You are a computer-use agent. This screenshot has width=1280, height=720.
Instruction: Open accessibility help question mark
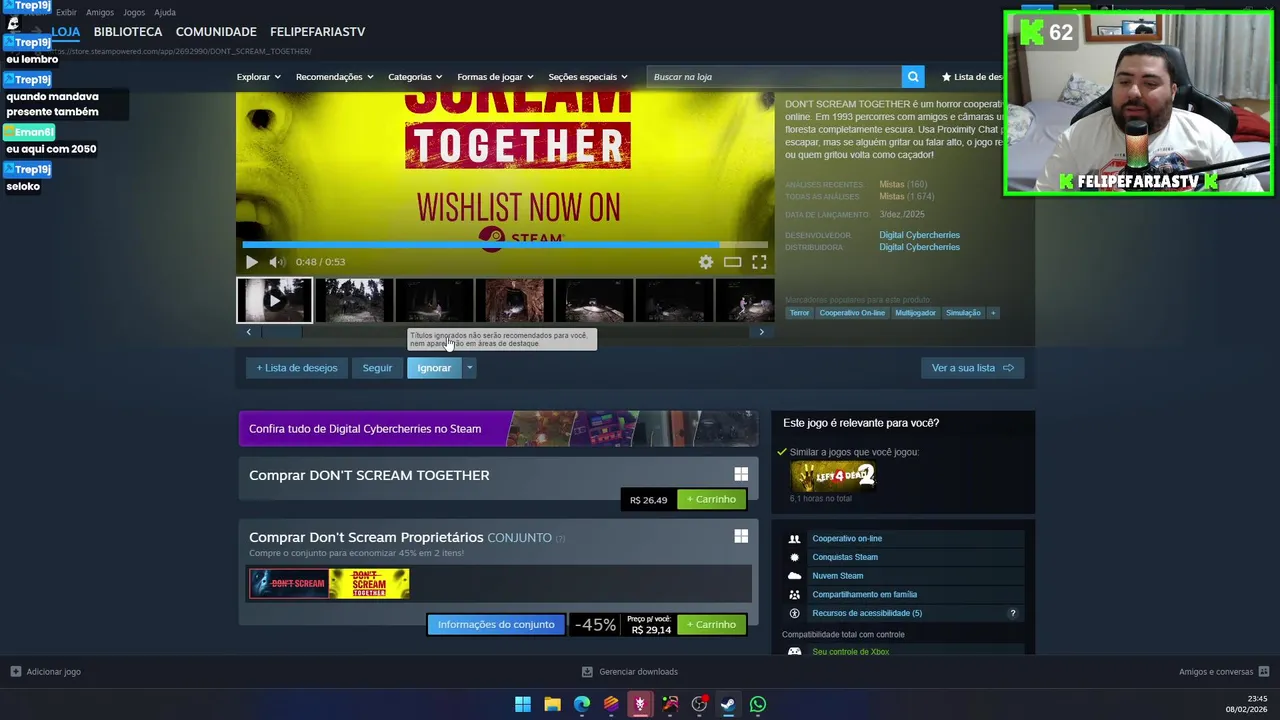point(1012,613)
